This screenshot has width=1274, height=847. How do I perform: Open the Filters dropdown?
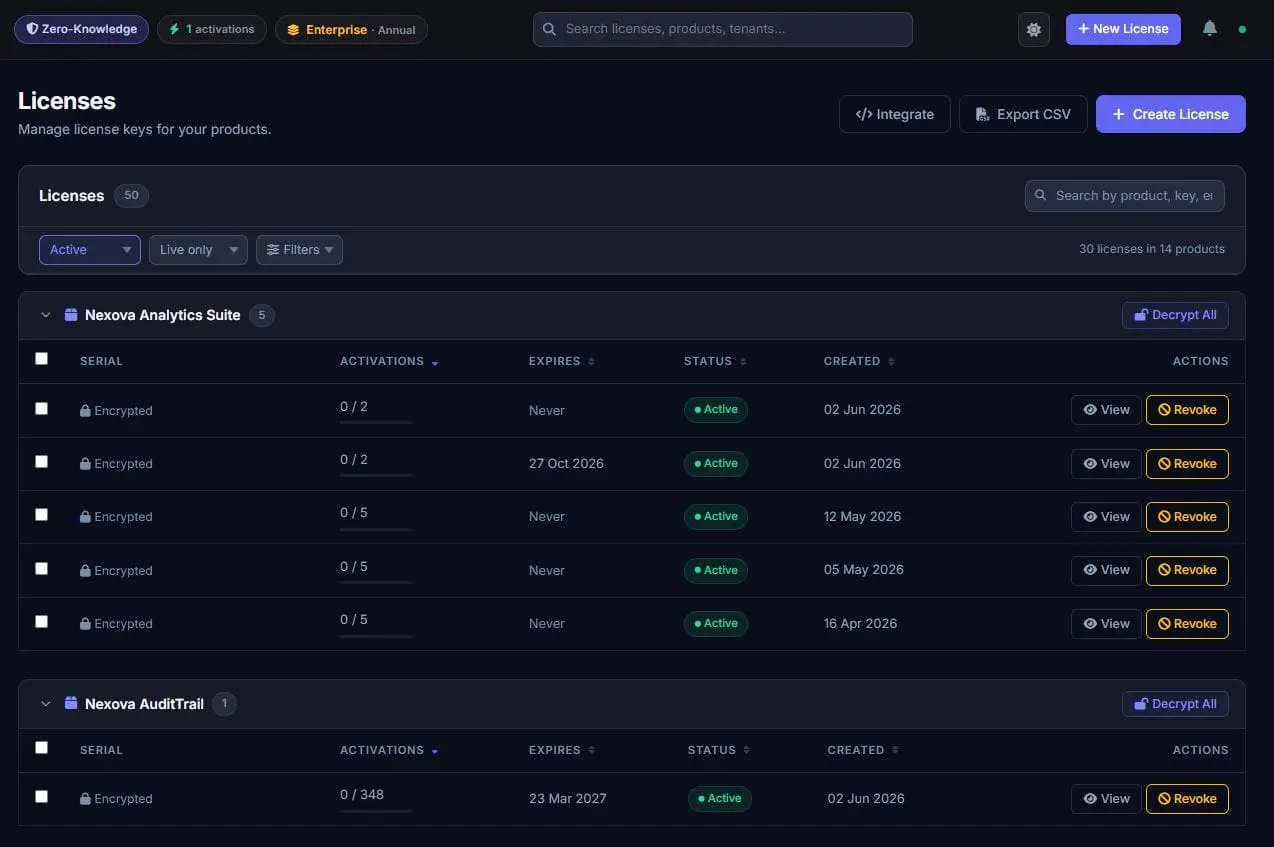point(299,250)
